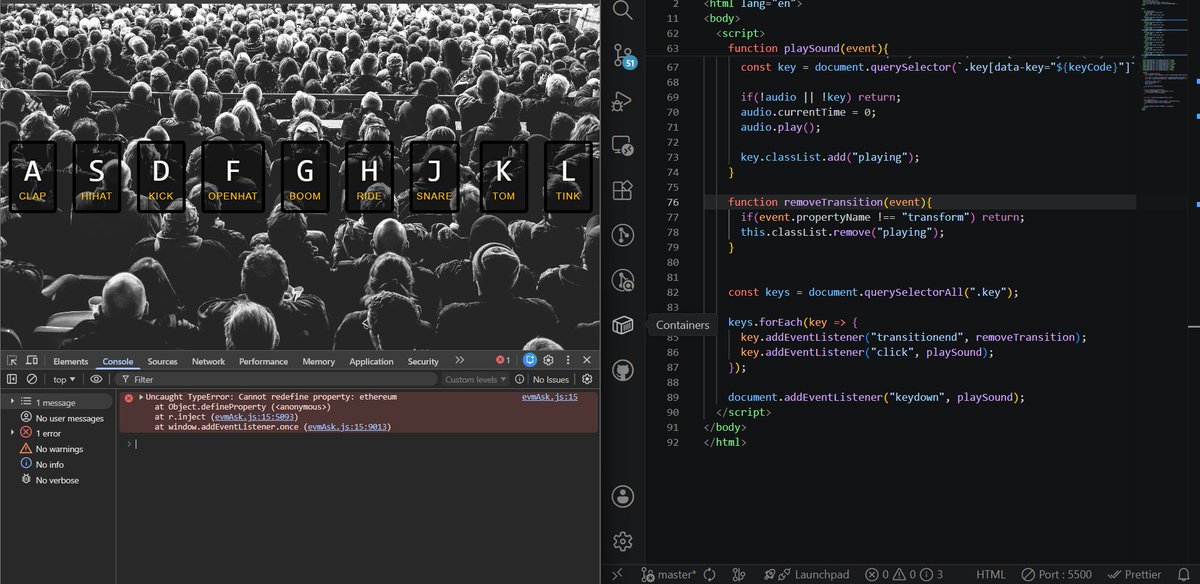This screenshot has width=1200, height=584.
Task: Switch to Application tab
Action: [371, 361]
